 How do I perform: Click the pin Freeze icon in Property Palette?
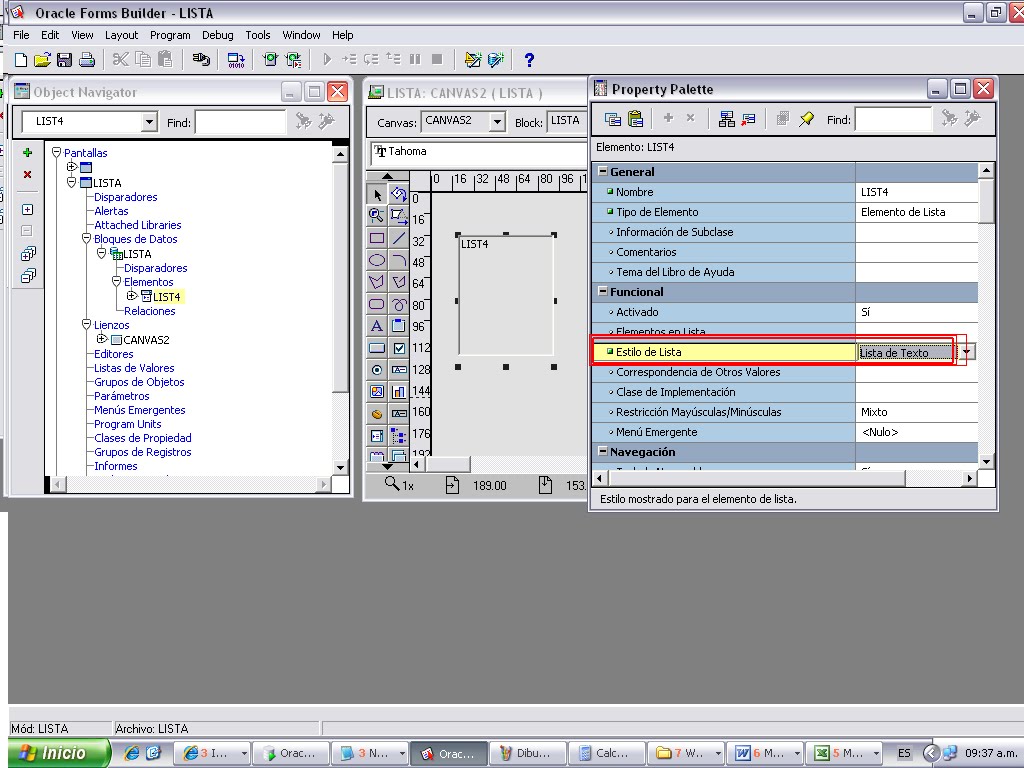807,119
